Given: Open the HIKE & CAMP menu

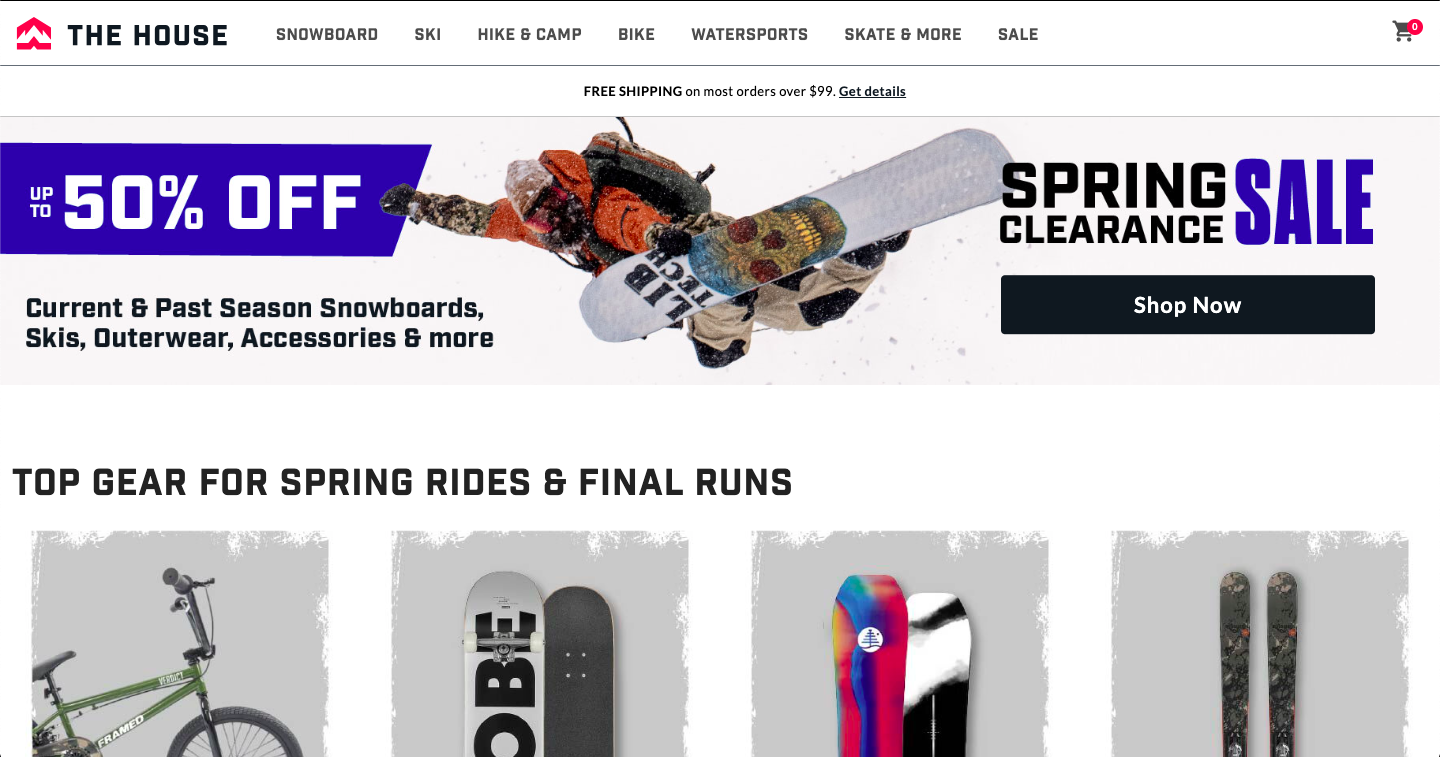Looking at the screenshot, I should tap(530, 34).
